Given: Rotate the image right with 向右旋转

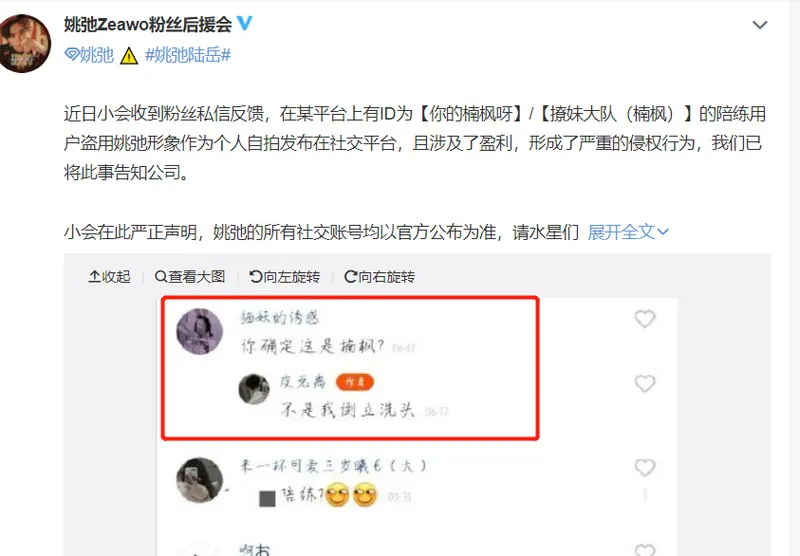Looking at the screenshot, I should point(380,276).
